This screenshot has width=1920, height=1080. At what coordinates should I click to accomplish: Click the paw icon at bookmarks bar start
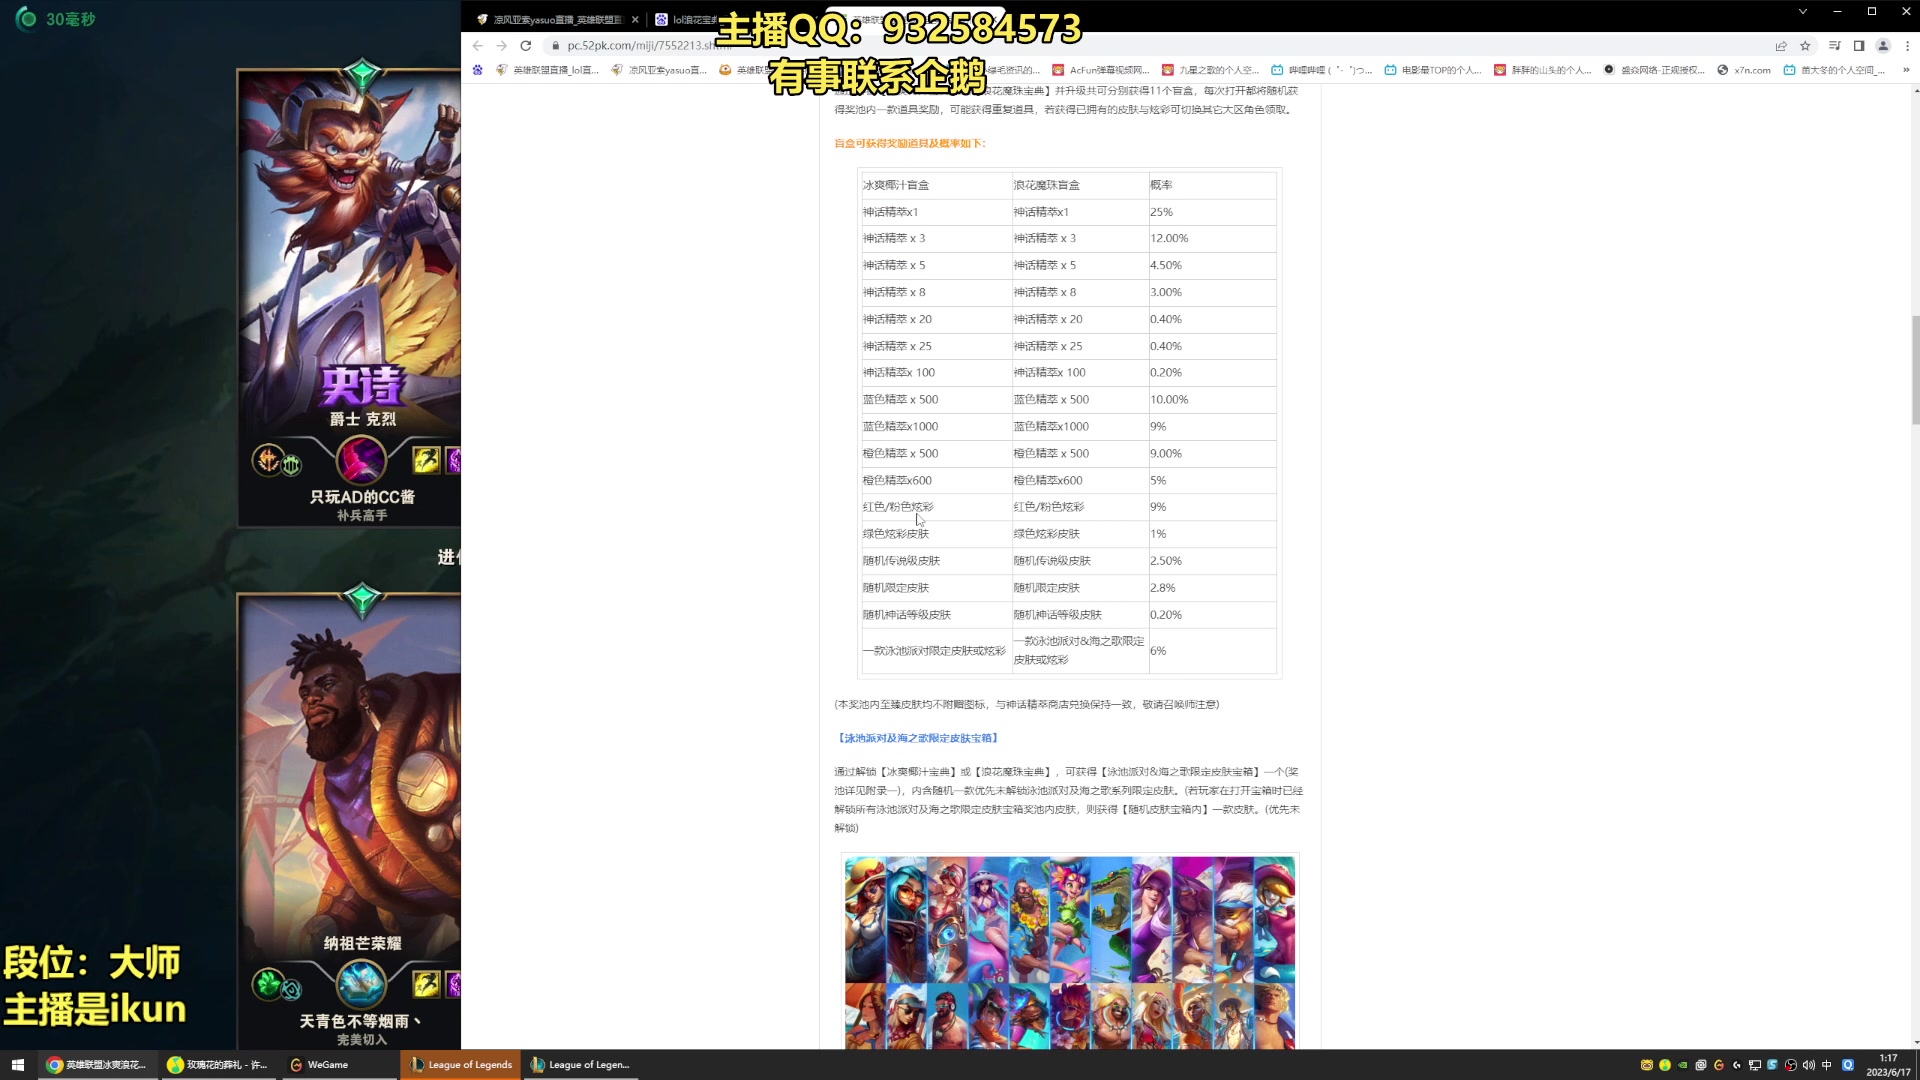click(x=478, y=70)
